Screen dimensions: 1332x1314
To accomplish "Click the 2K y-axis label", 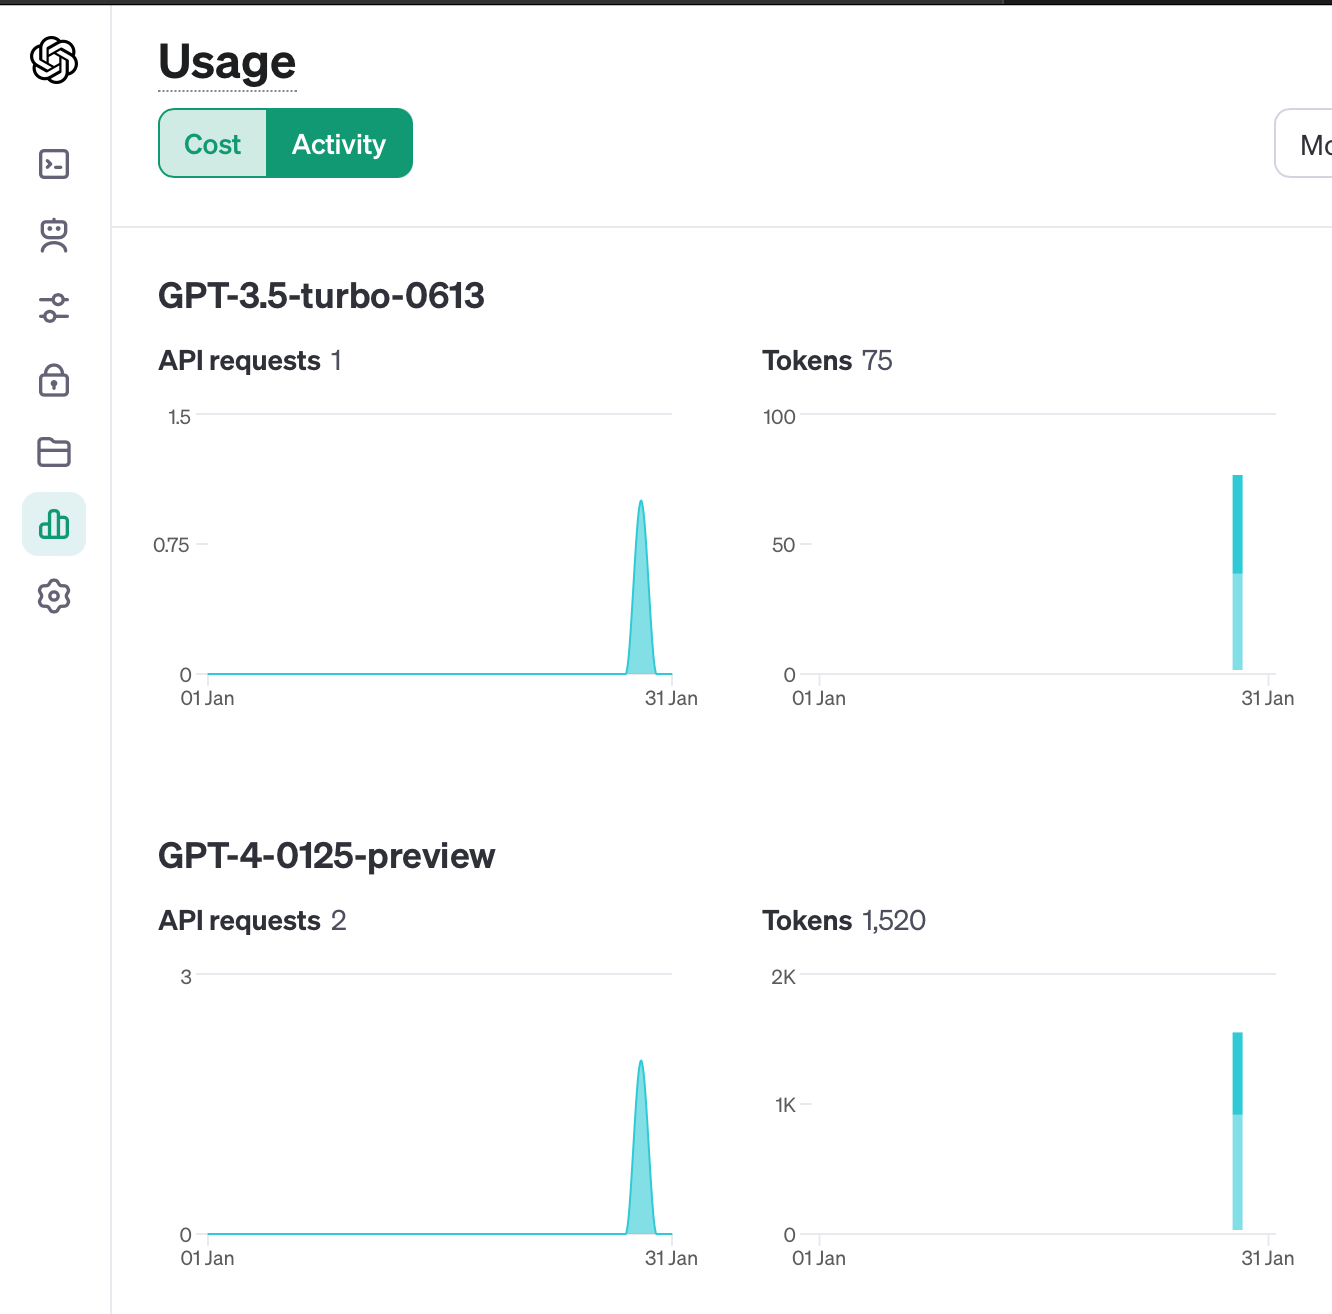I will point(783,977).
